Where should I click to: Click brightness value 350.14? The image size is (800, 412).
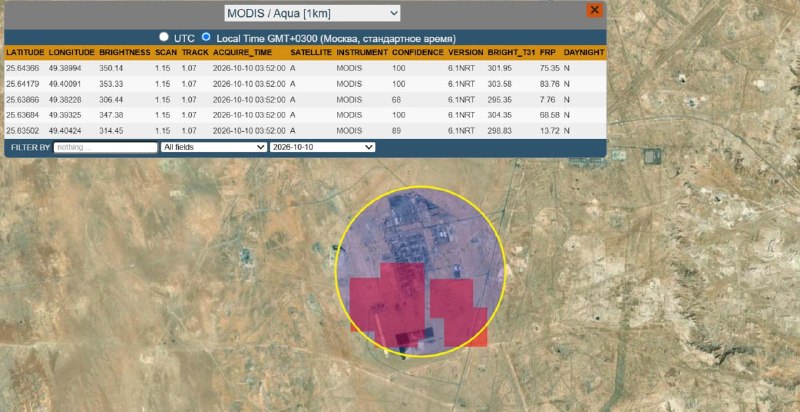111,68
